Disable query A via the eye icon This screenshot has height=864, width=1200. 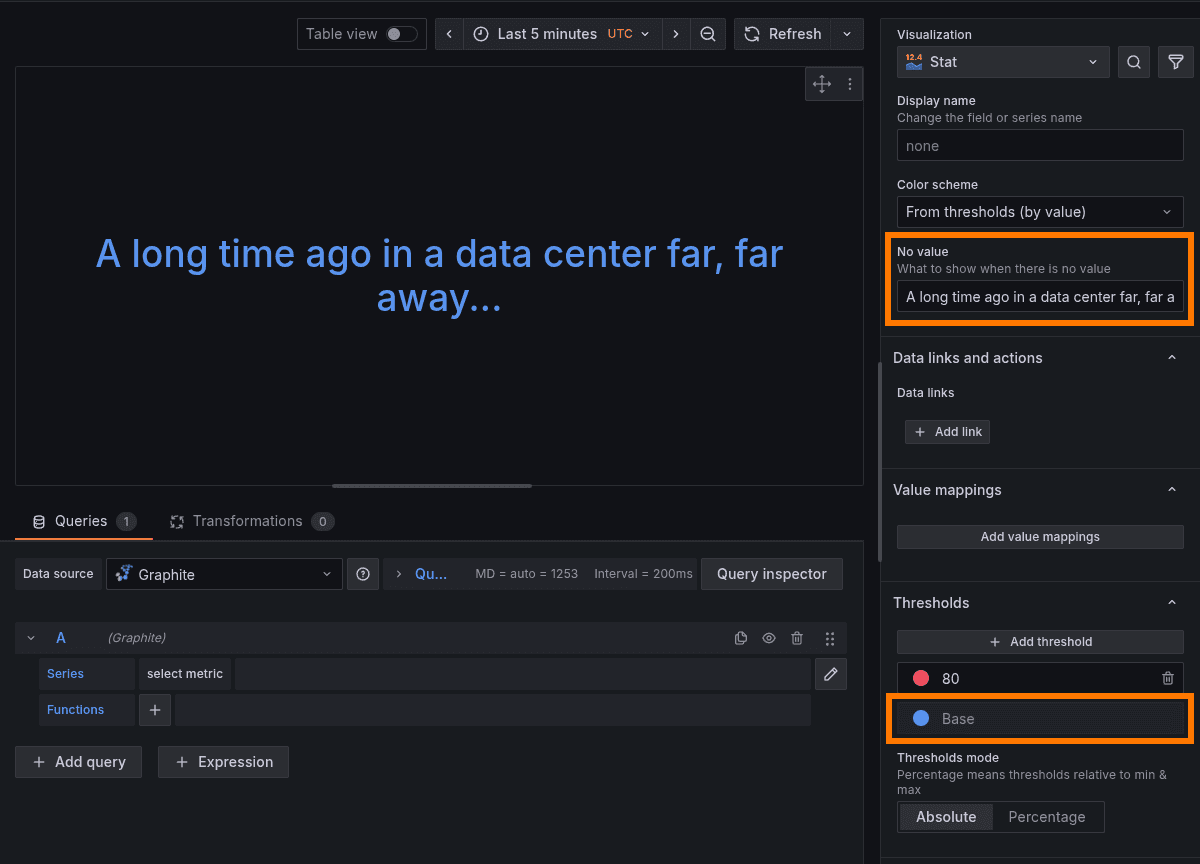769,637
